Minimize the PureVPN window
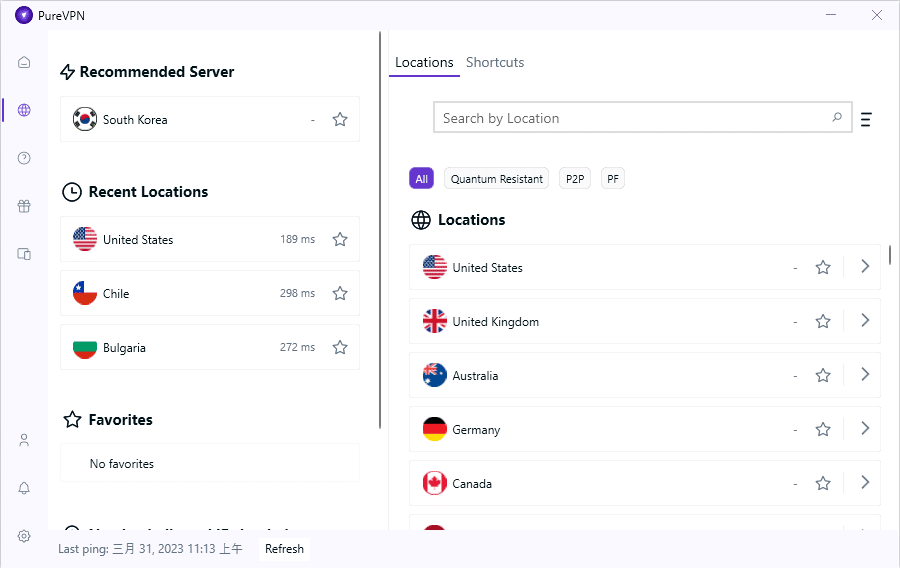The height and width of the screenshot is (568, 900). point(831,15)
